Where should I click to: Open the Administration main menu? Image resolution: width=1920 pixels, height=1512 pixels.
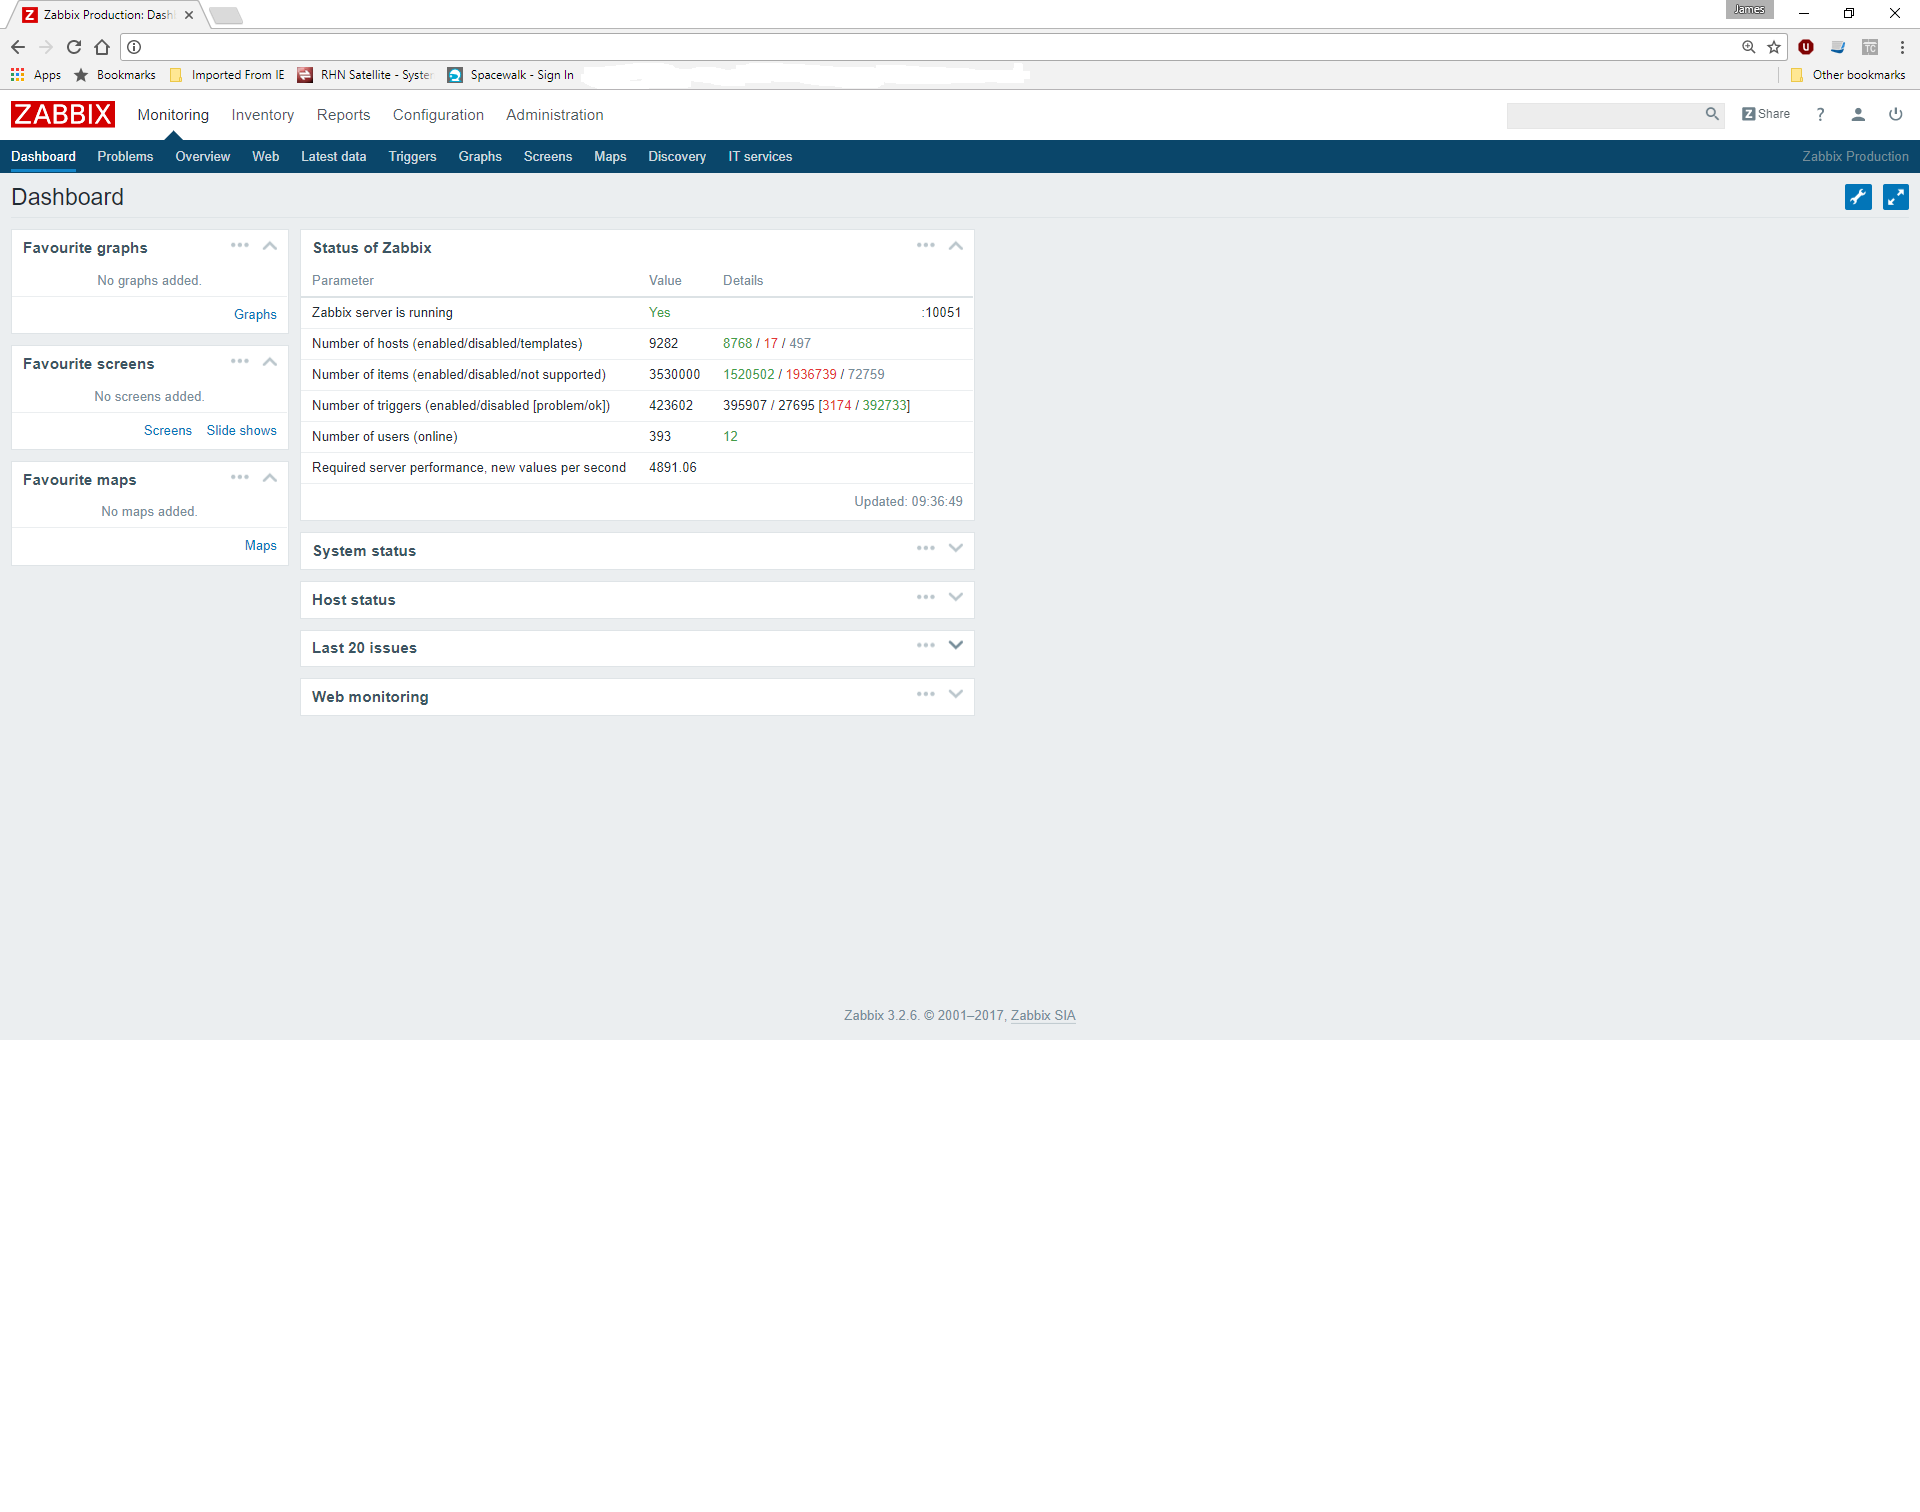[x=555, y=115]
